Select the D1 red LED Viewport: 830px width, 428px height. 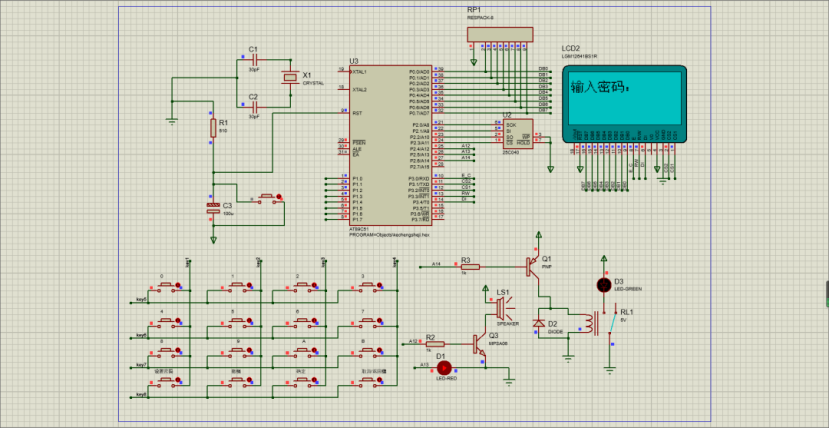click(444, 367)
